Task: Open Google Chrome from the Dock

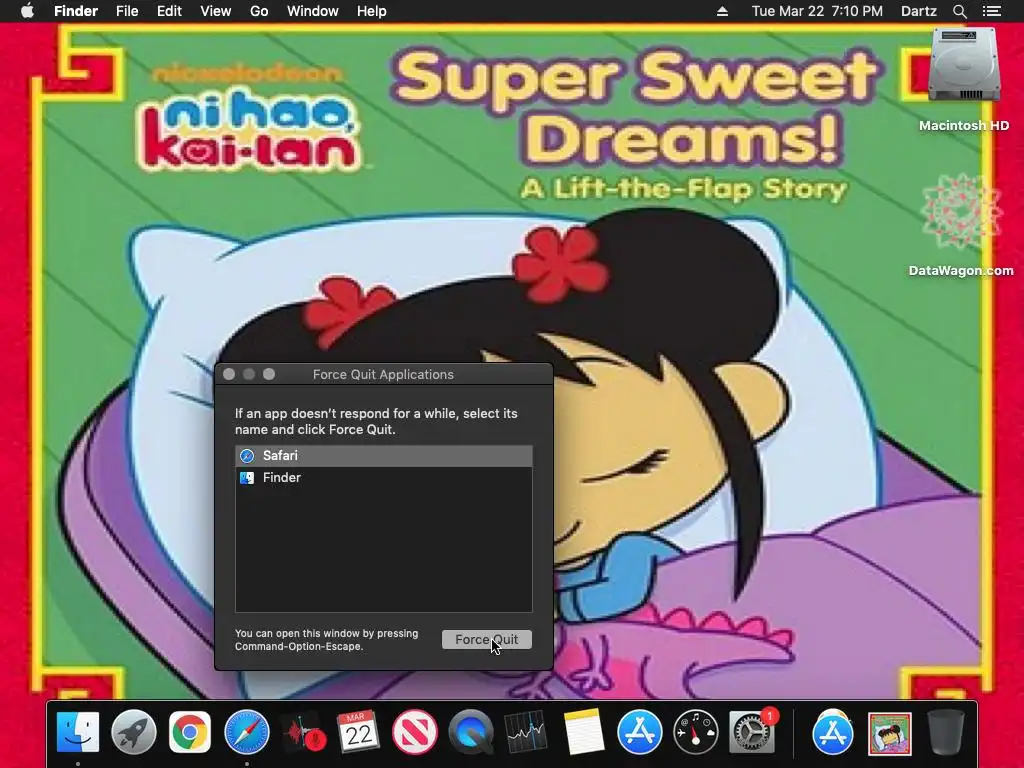Action: coord(190,732)
